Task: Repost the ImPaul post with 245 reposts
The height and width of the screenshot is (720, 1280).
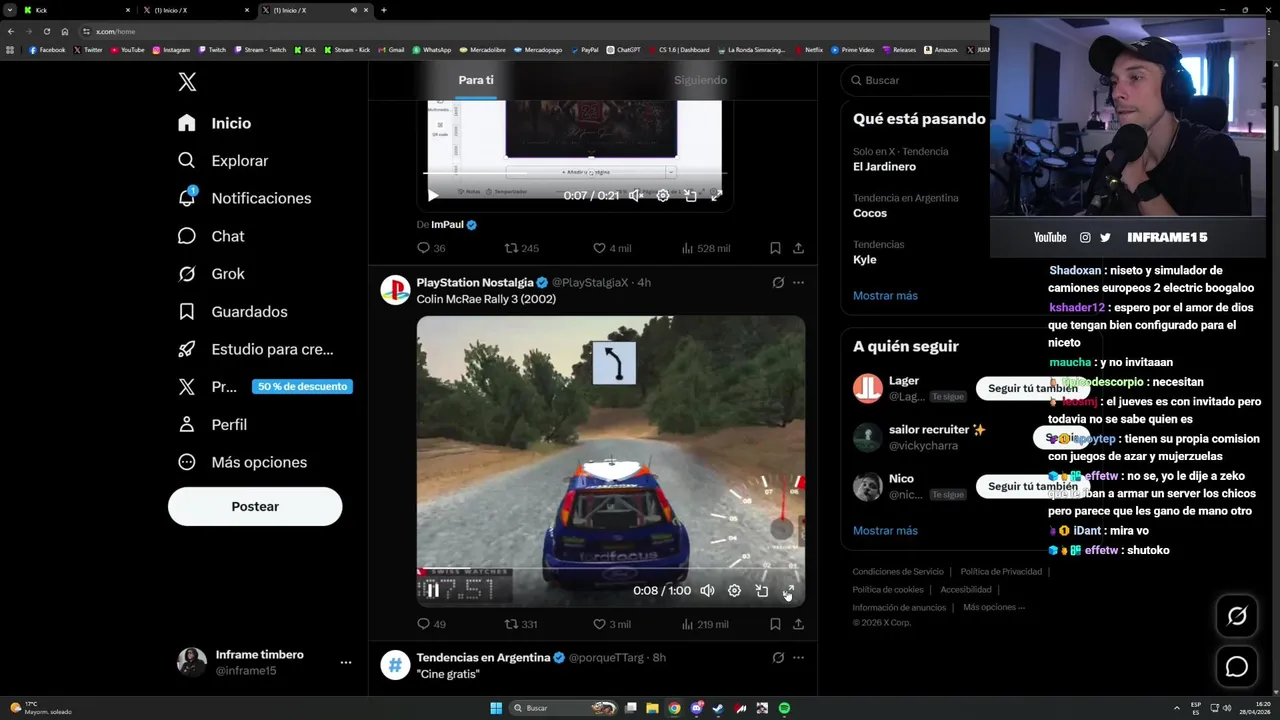Action: coord(521,248)
